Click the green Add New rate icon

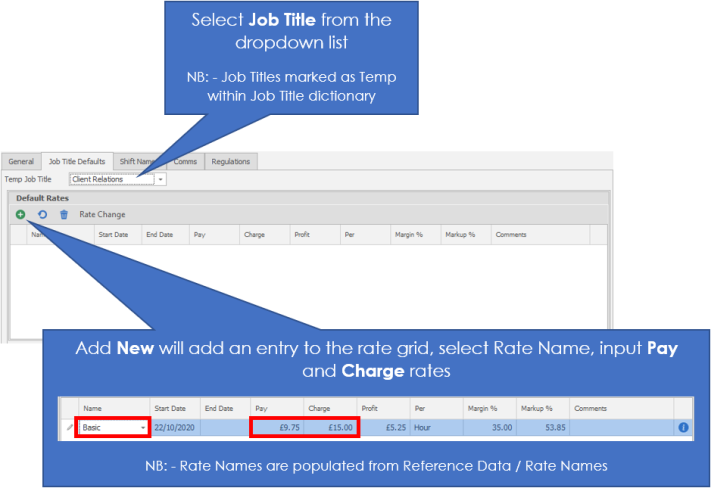pos(20,214)
